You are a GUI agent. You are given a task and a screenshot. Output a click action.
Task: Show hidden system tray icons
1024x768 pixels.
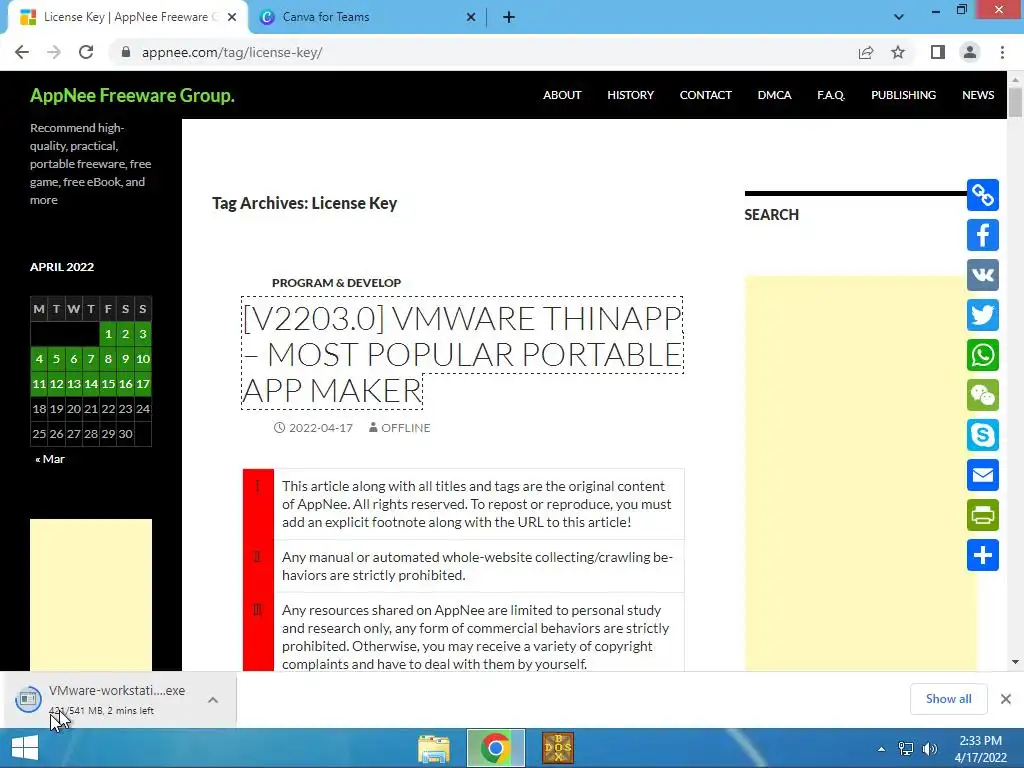882,749
